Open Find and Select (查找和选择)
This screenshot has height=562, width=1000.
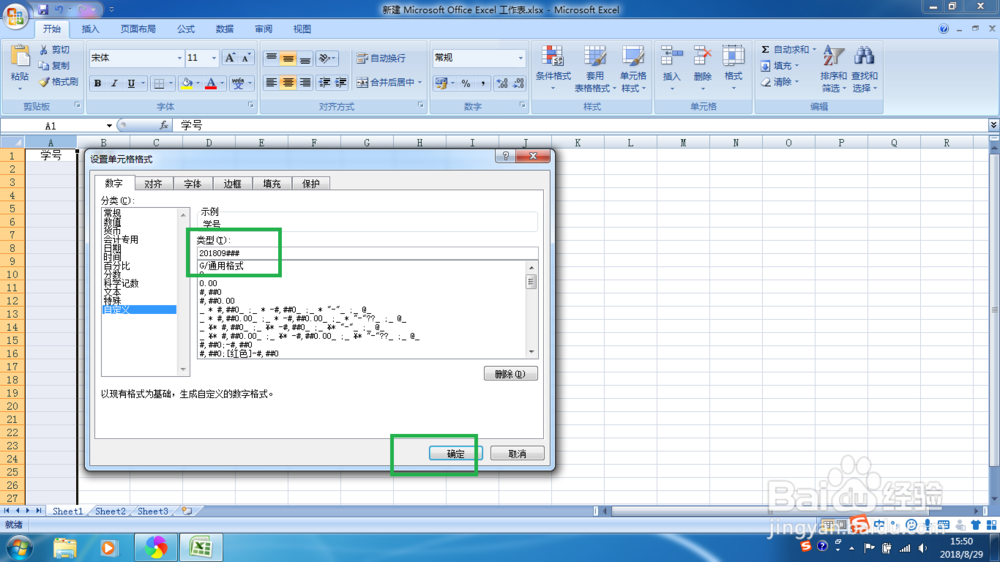[864, 68]
